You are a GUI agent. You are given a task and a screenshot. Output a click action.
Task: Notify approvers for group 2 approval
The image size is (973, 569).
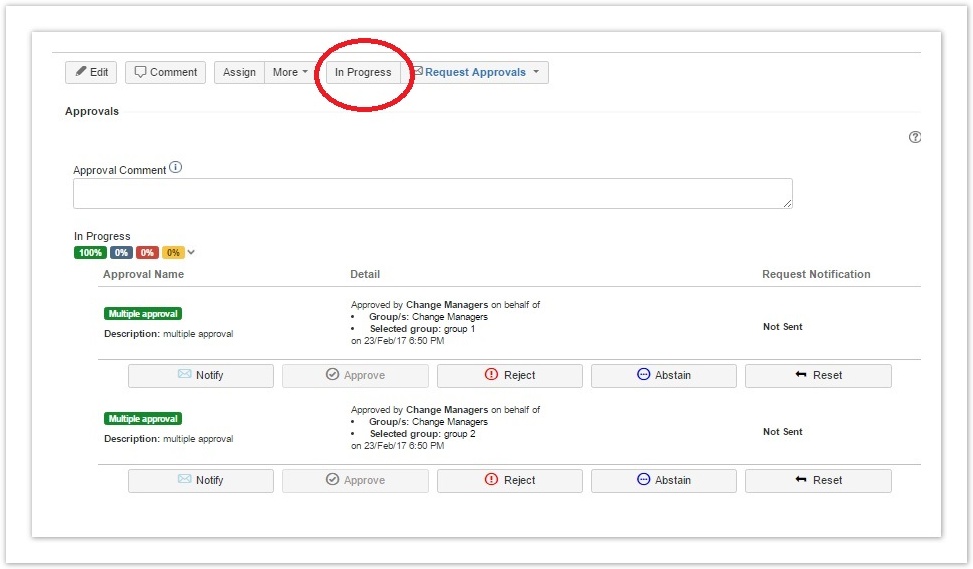[201, 480]
